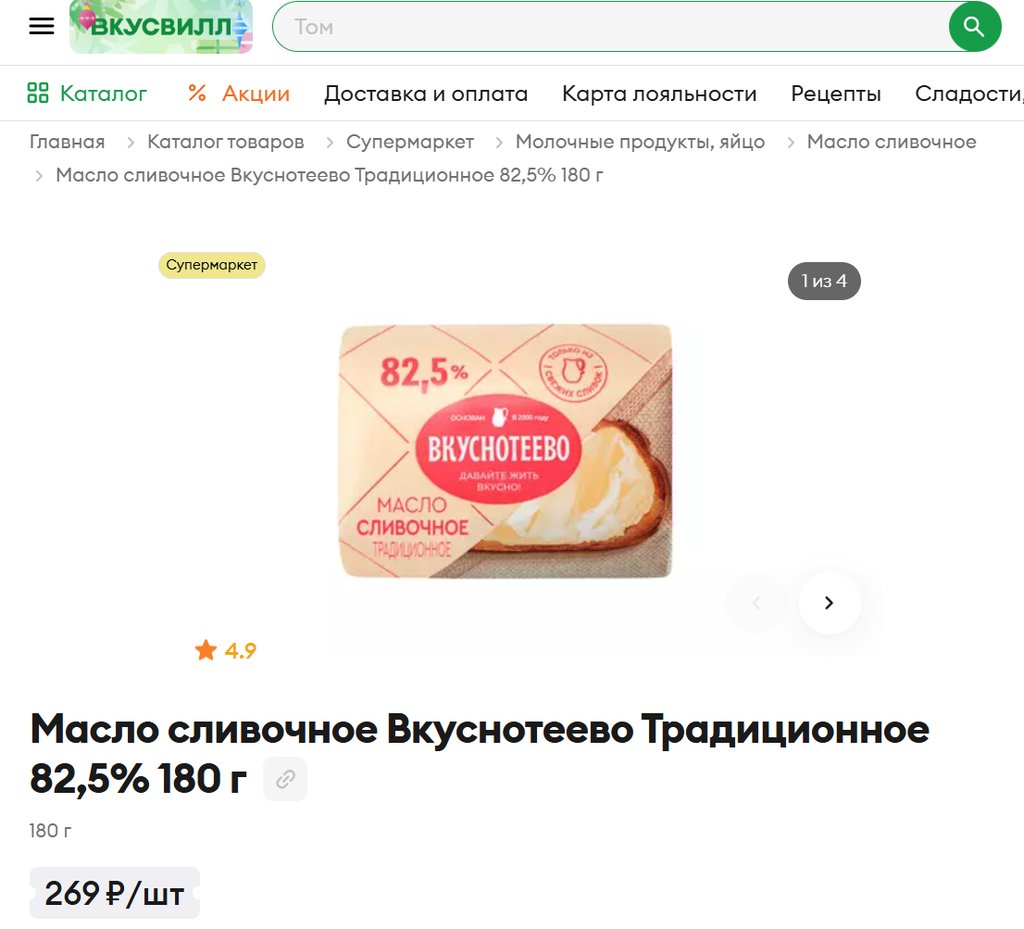
Task: Open the hamburger menu icon
Action: pyautogui.click(x=41, y=26)
